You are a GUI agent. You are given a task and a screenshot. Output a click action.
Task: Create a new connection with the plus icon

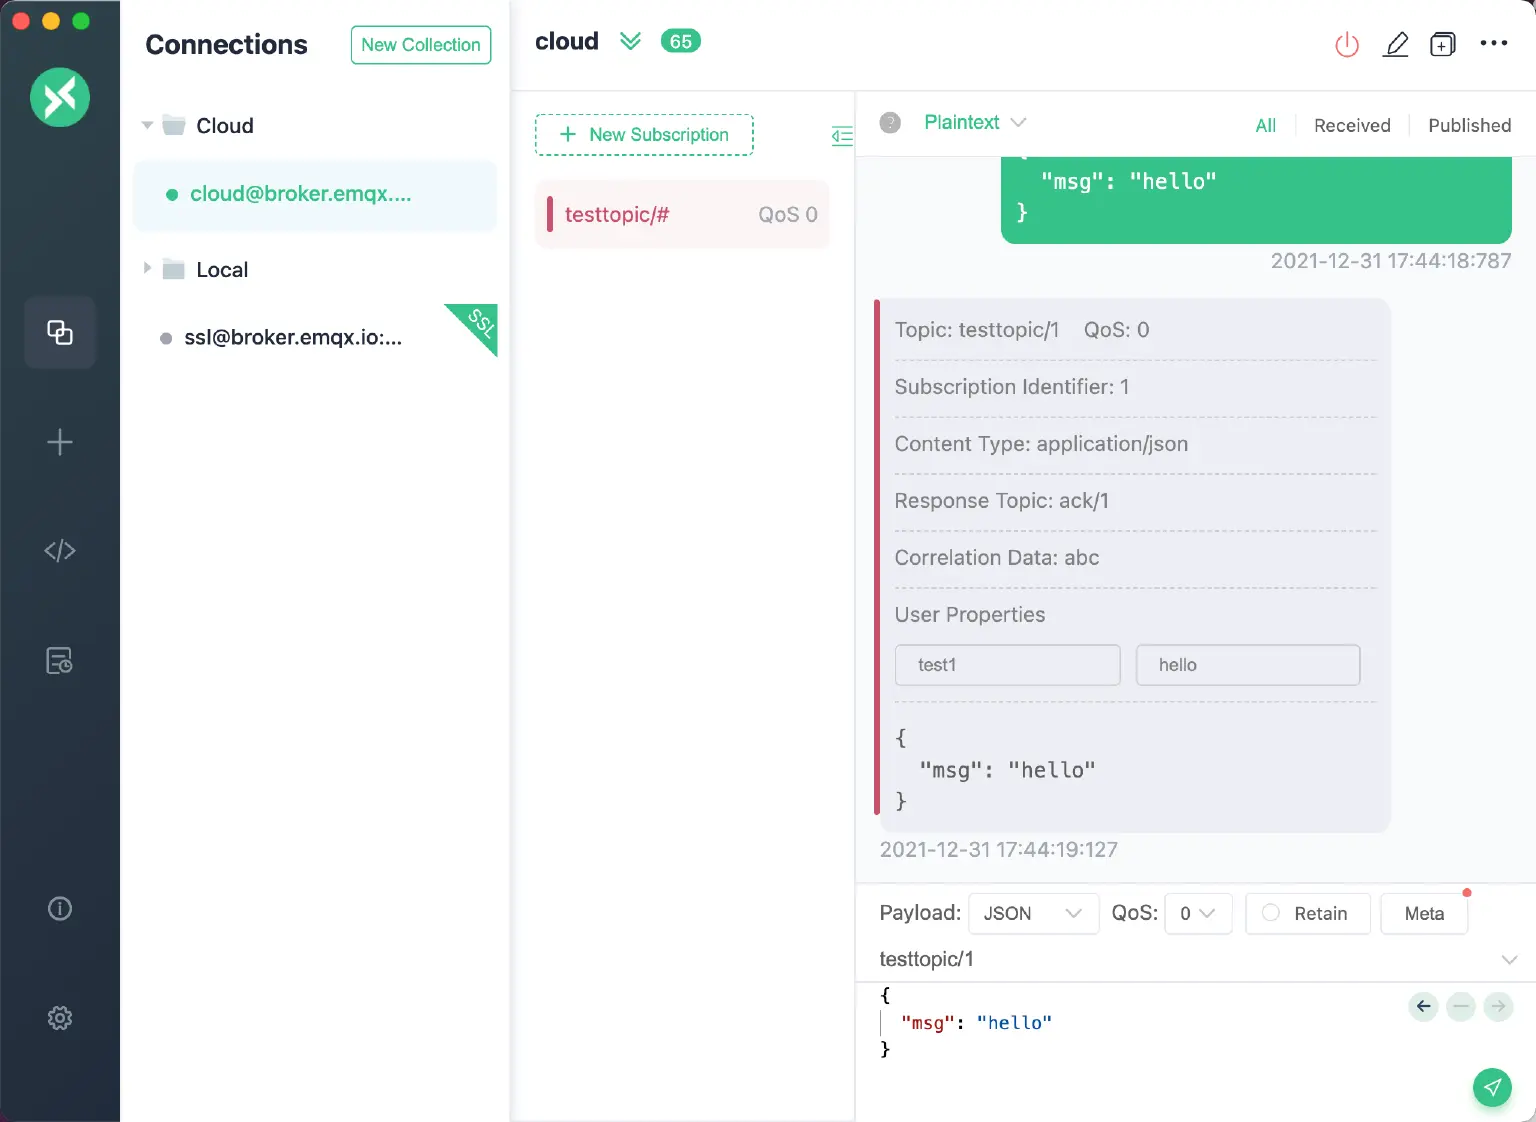tap(60, 442)
